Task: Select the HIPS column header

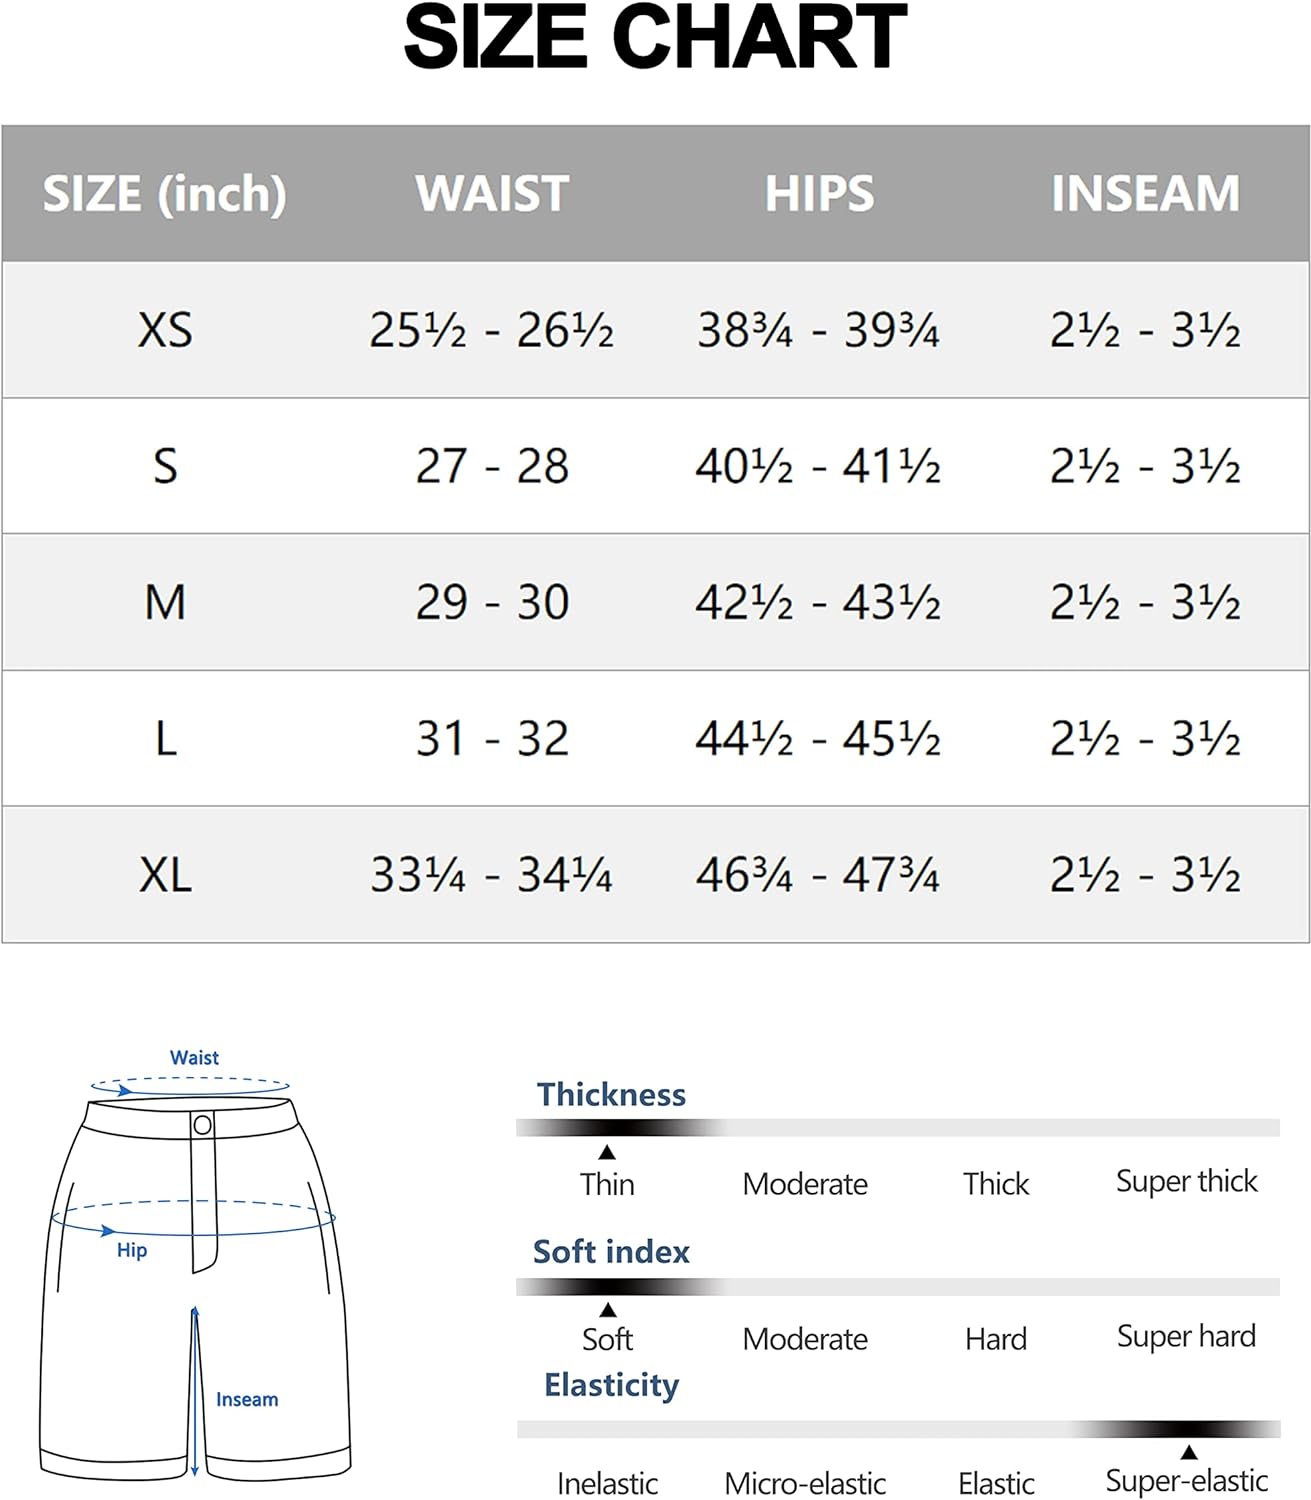Action: 819,193
